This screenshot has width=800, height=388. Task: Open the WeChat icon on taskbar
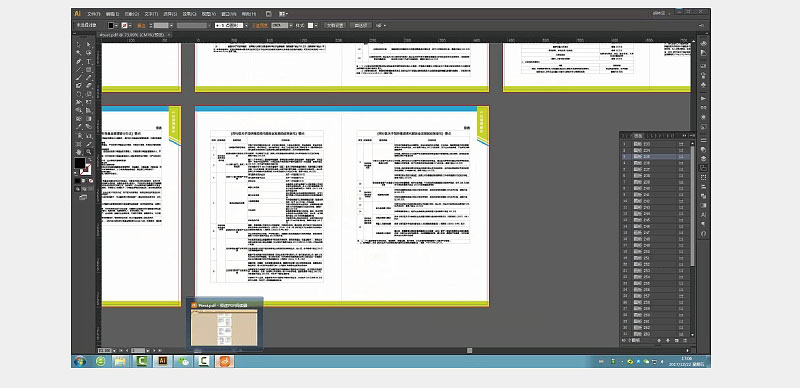[183, 361]
